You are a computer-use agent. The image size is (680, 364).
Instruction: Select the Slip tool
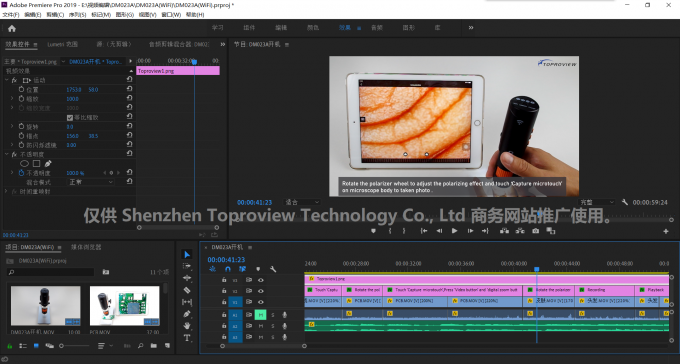tap(187, 302)
